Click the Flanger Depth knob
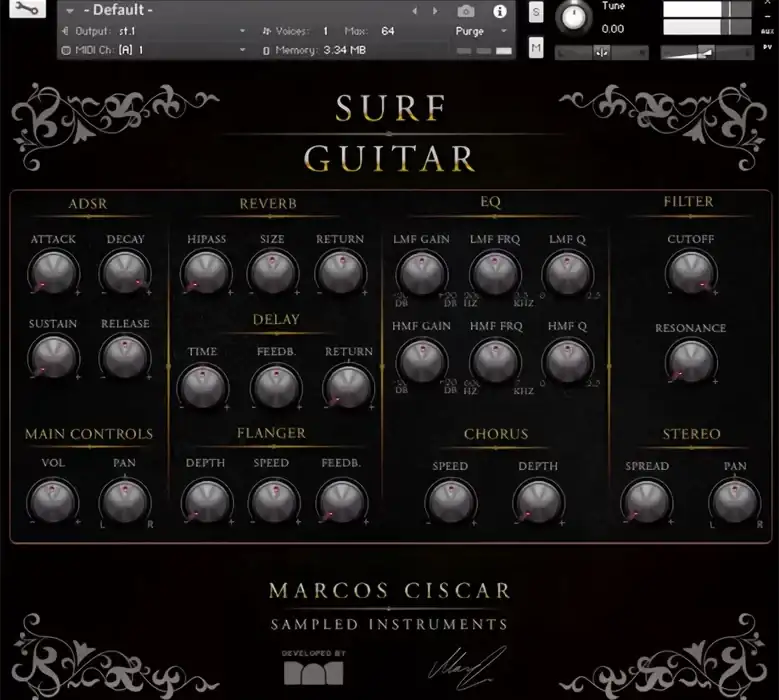 tap(207, 500)
